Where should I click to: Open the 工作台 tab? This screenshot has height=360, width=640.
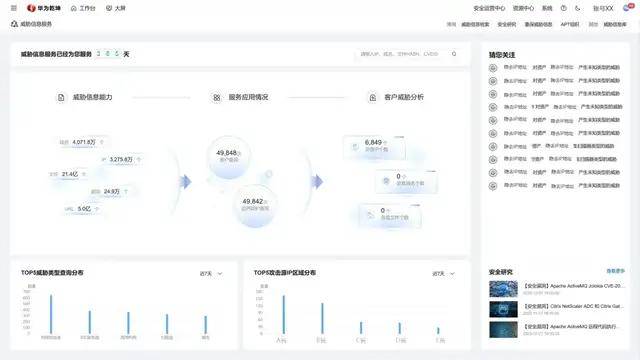coord(83,8)
